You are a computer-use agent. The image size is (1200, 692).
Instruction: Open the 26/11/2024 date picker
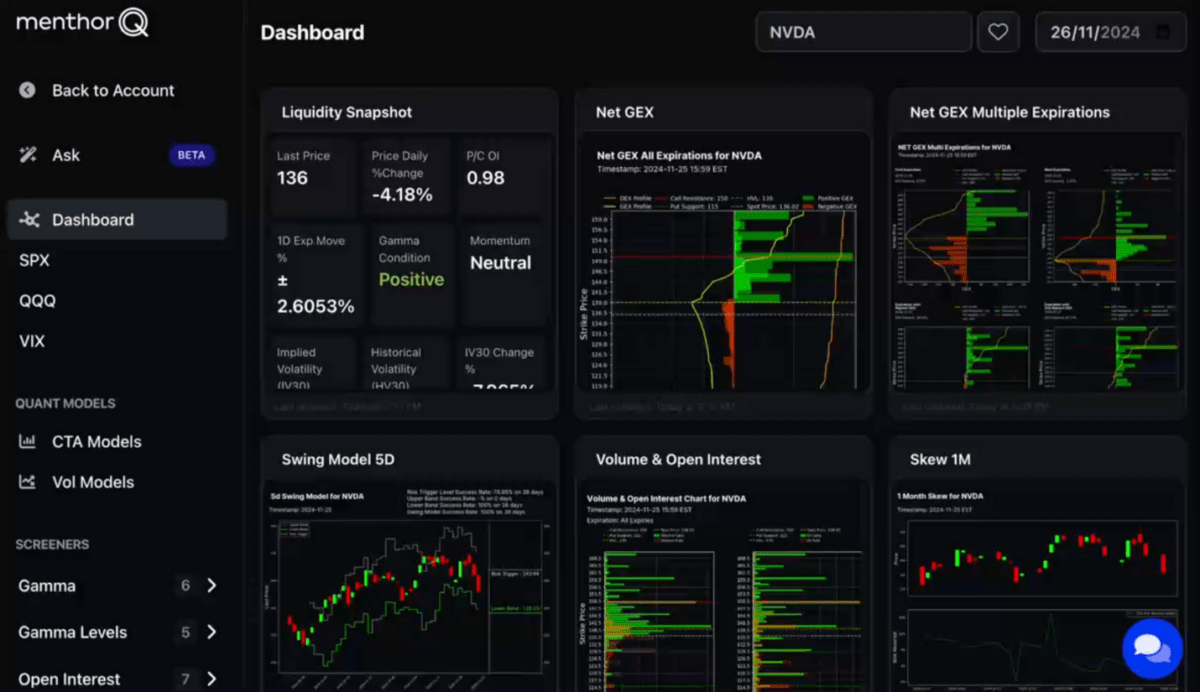(1110, 31)
